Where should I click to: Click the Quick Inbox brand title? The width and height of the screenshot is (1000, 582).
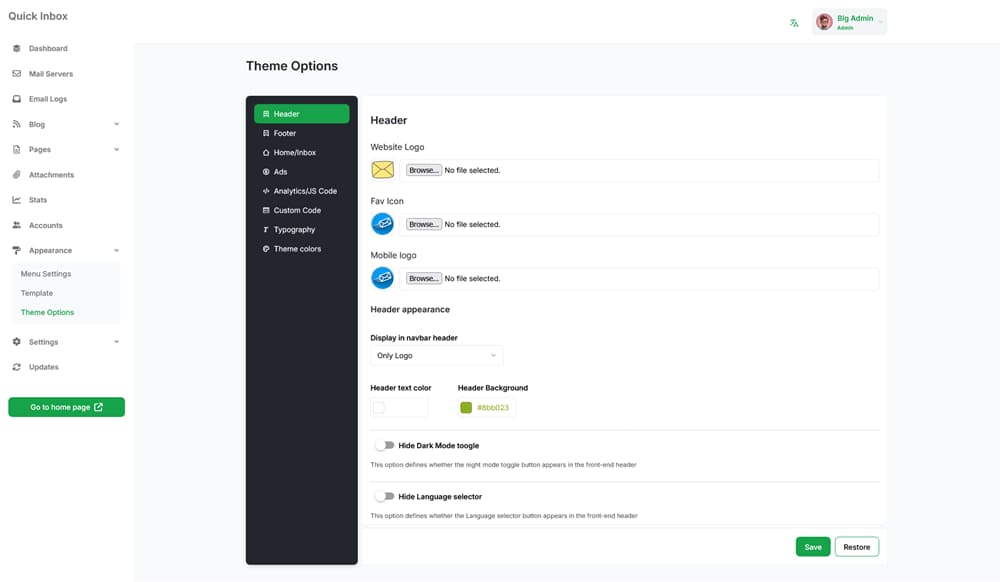[38, 16]
